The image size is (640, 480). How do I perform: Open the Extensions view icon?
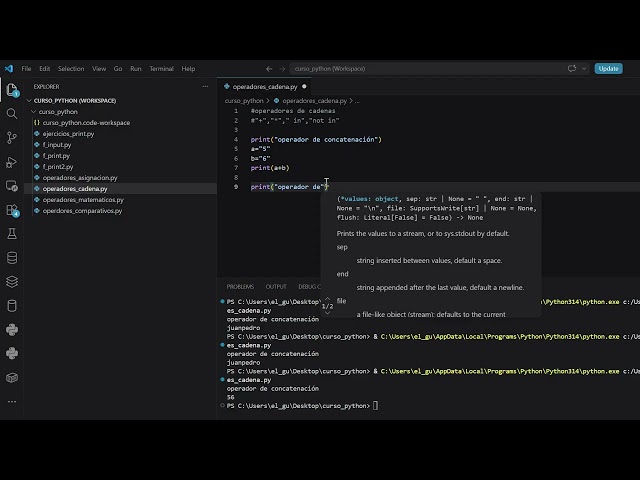12,210
